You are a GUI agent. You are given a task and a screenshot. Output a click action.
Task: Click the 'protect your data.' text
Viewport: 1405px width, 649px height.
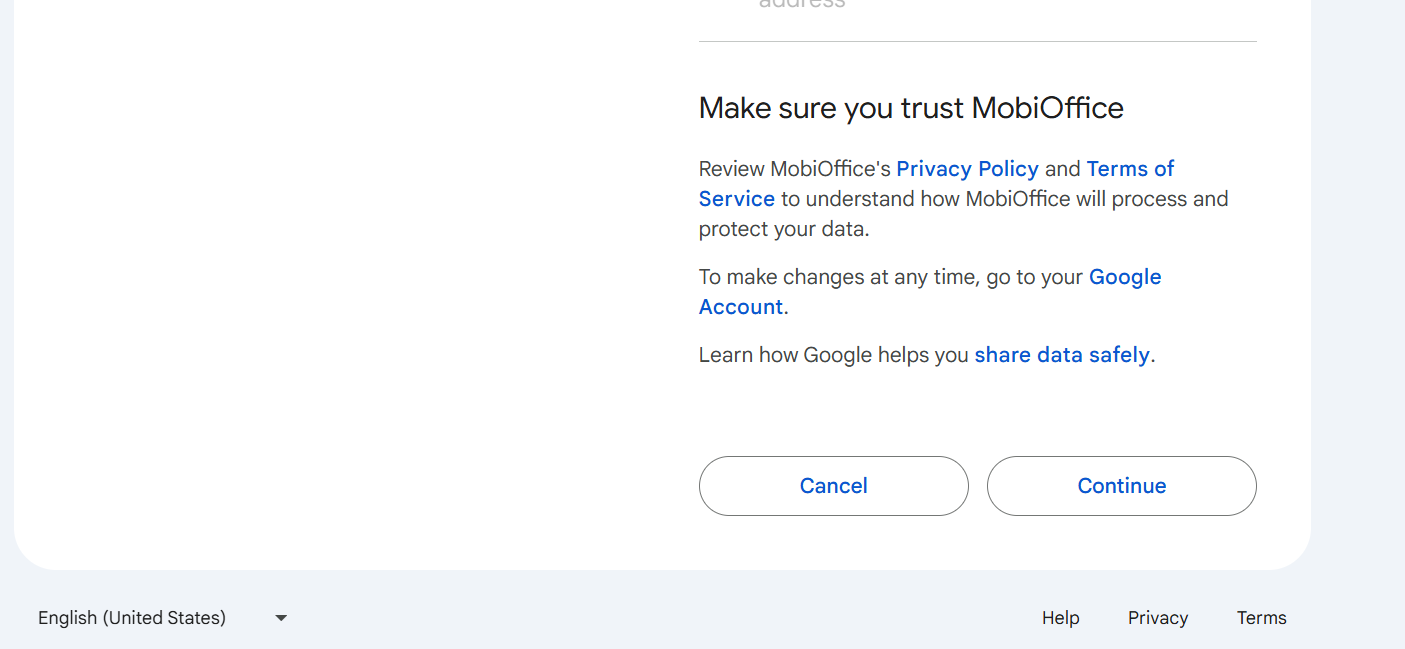pos(784,229)
